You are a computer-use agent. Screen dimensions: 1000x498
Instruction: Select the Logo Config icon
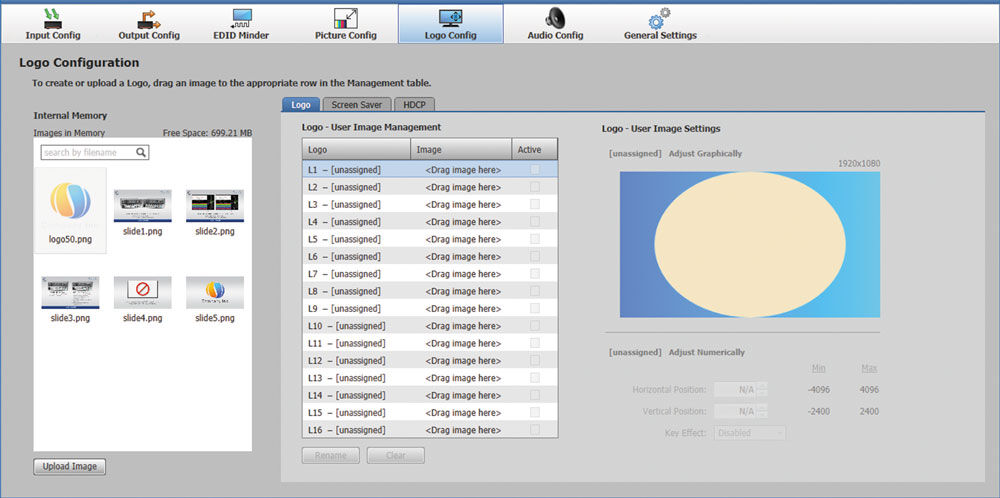pos(450,18)
